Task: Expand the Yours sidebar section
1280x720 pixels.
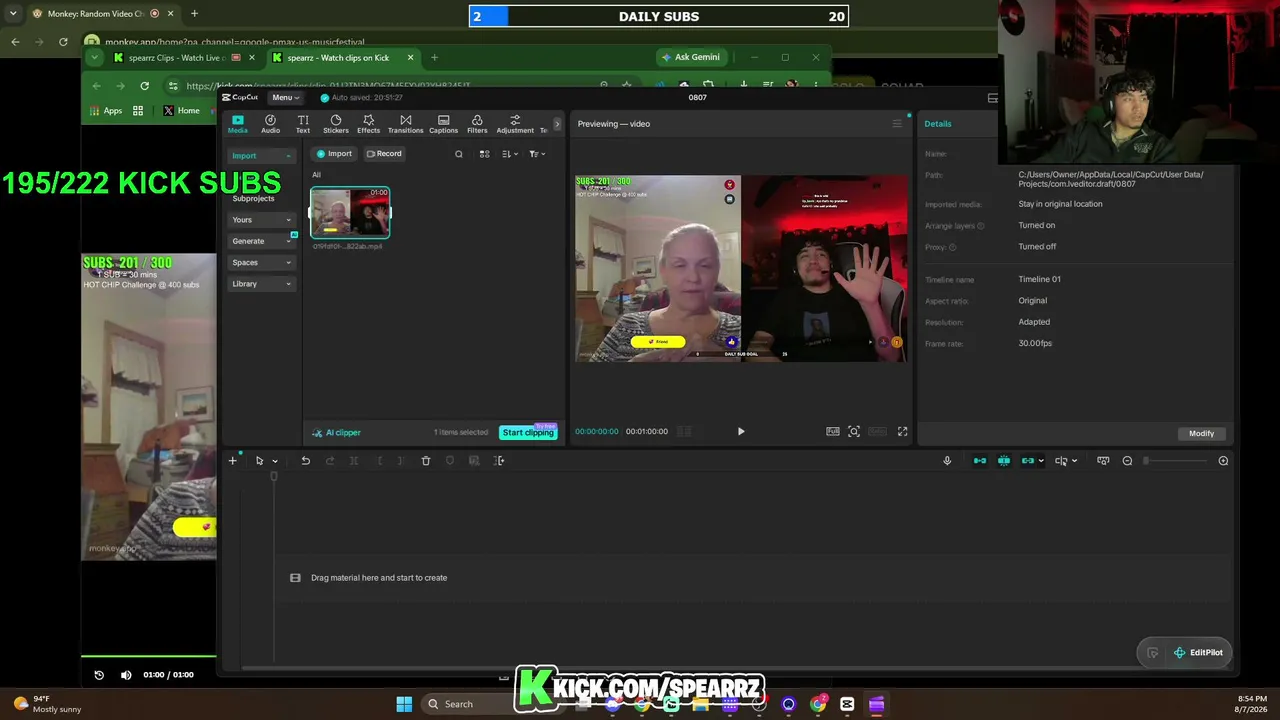Action: tap(261, 220)
